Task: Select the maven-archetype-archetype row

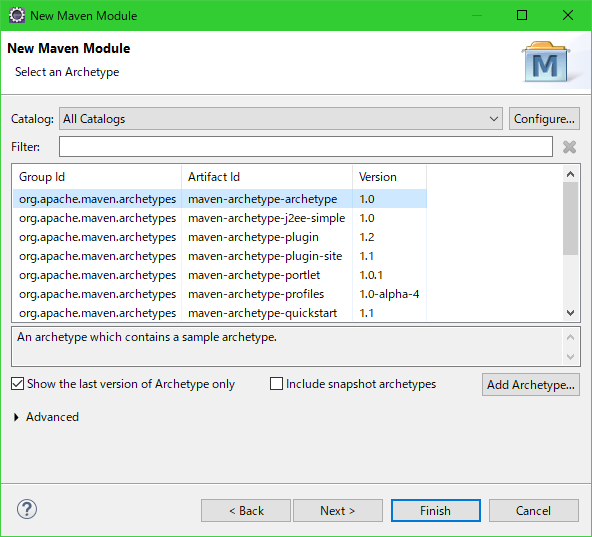Action: click(220, 199)
